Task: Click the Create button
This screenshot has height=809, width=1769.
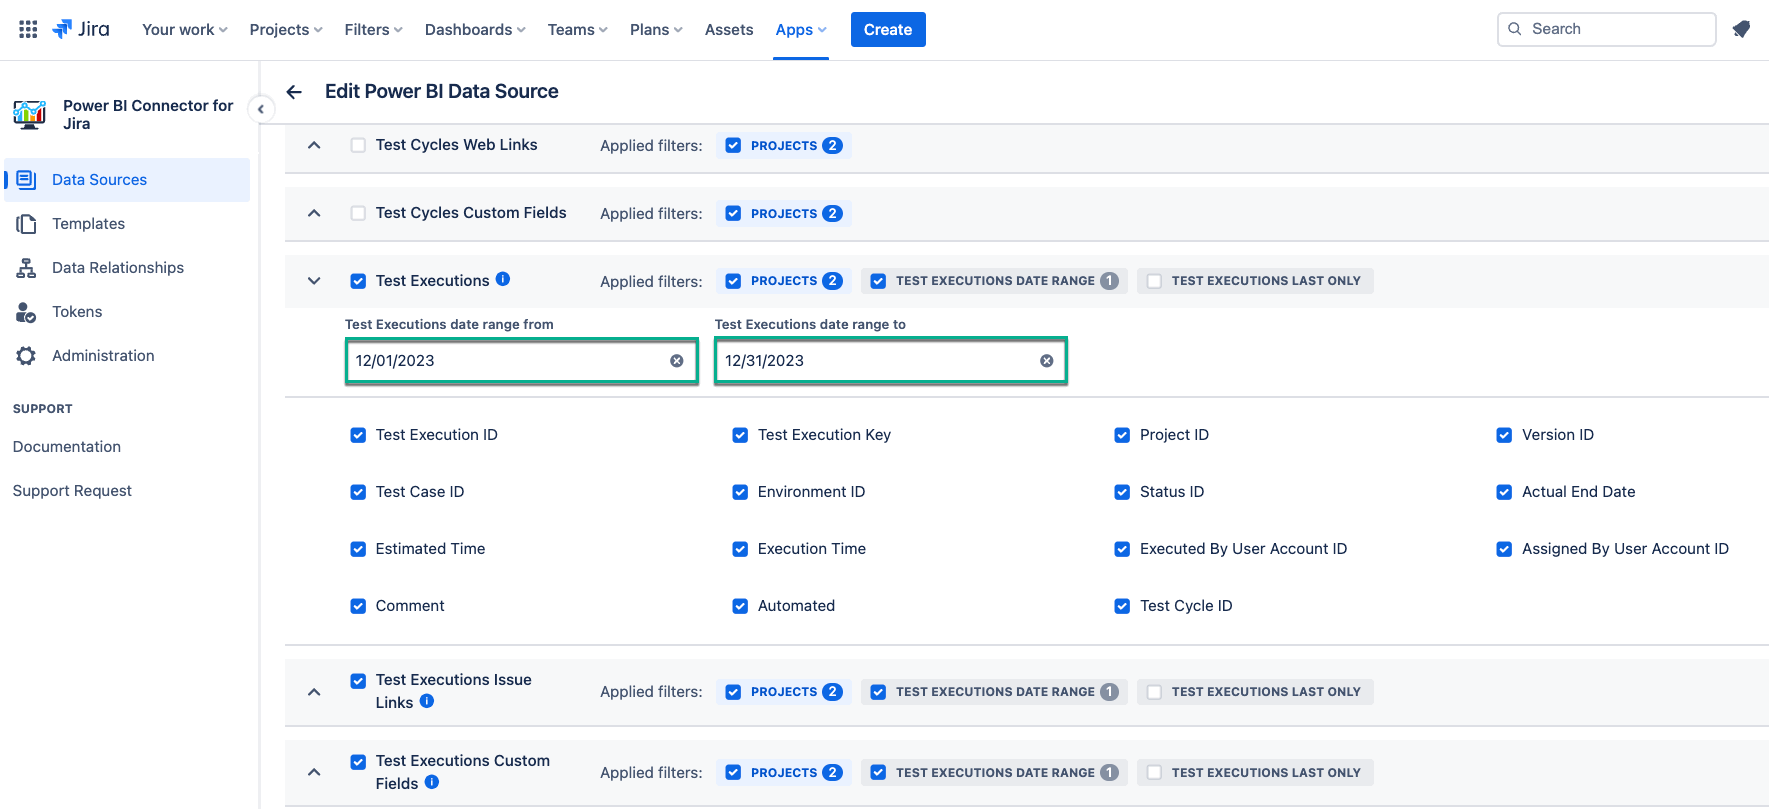Action: tap(887, 30)
